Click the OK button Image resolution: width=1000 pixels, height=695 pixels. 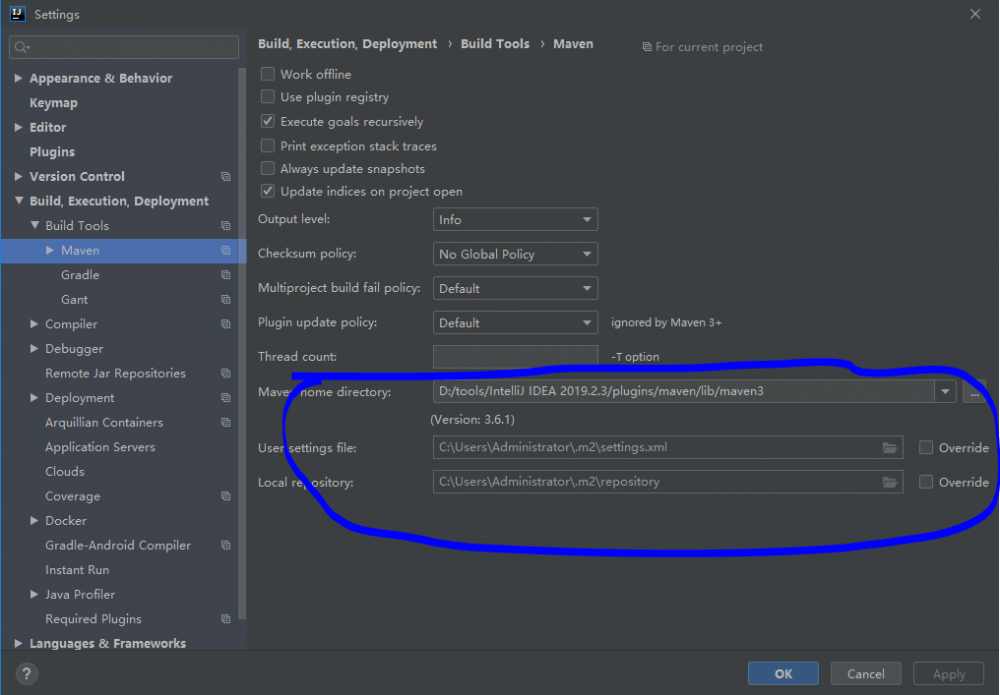783,673
